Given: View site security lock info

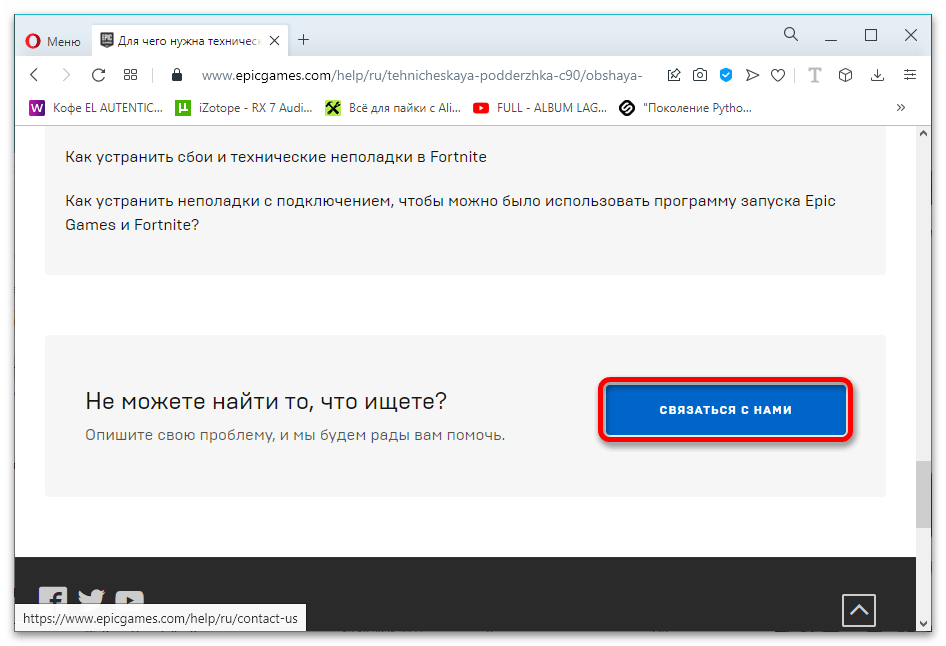Looking at the screenshot, I should 177,75.
